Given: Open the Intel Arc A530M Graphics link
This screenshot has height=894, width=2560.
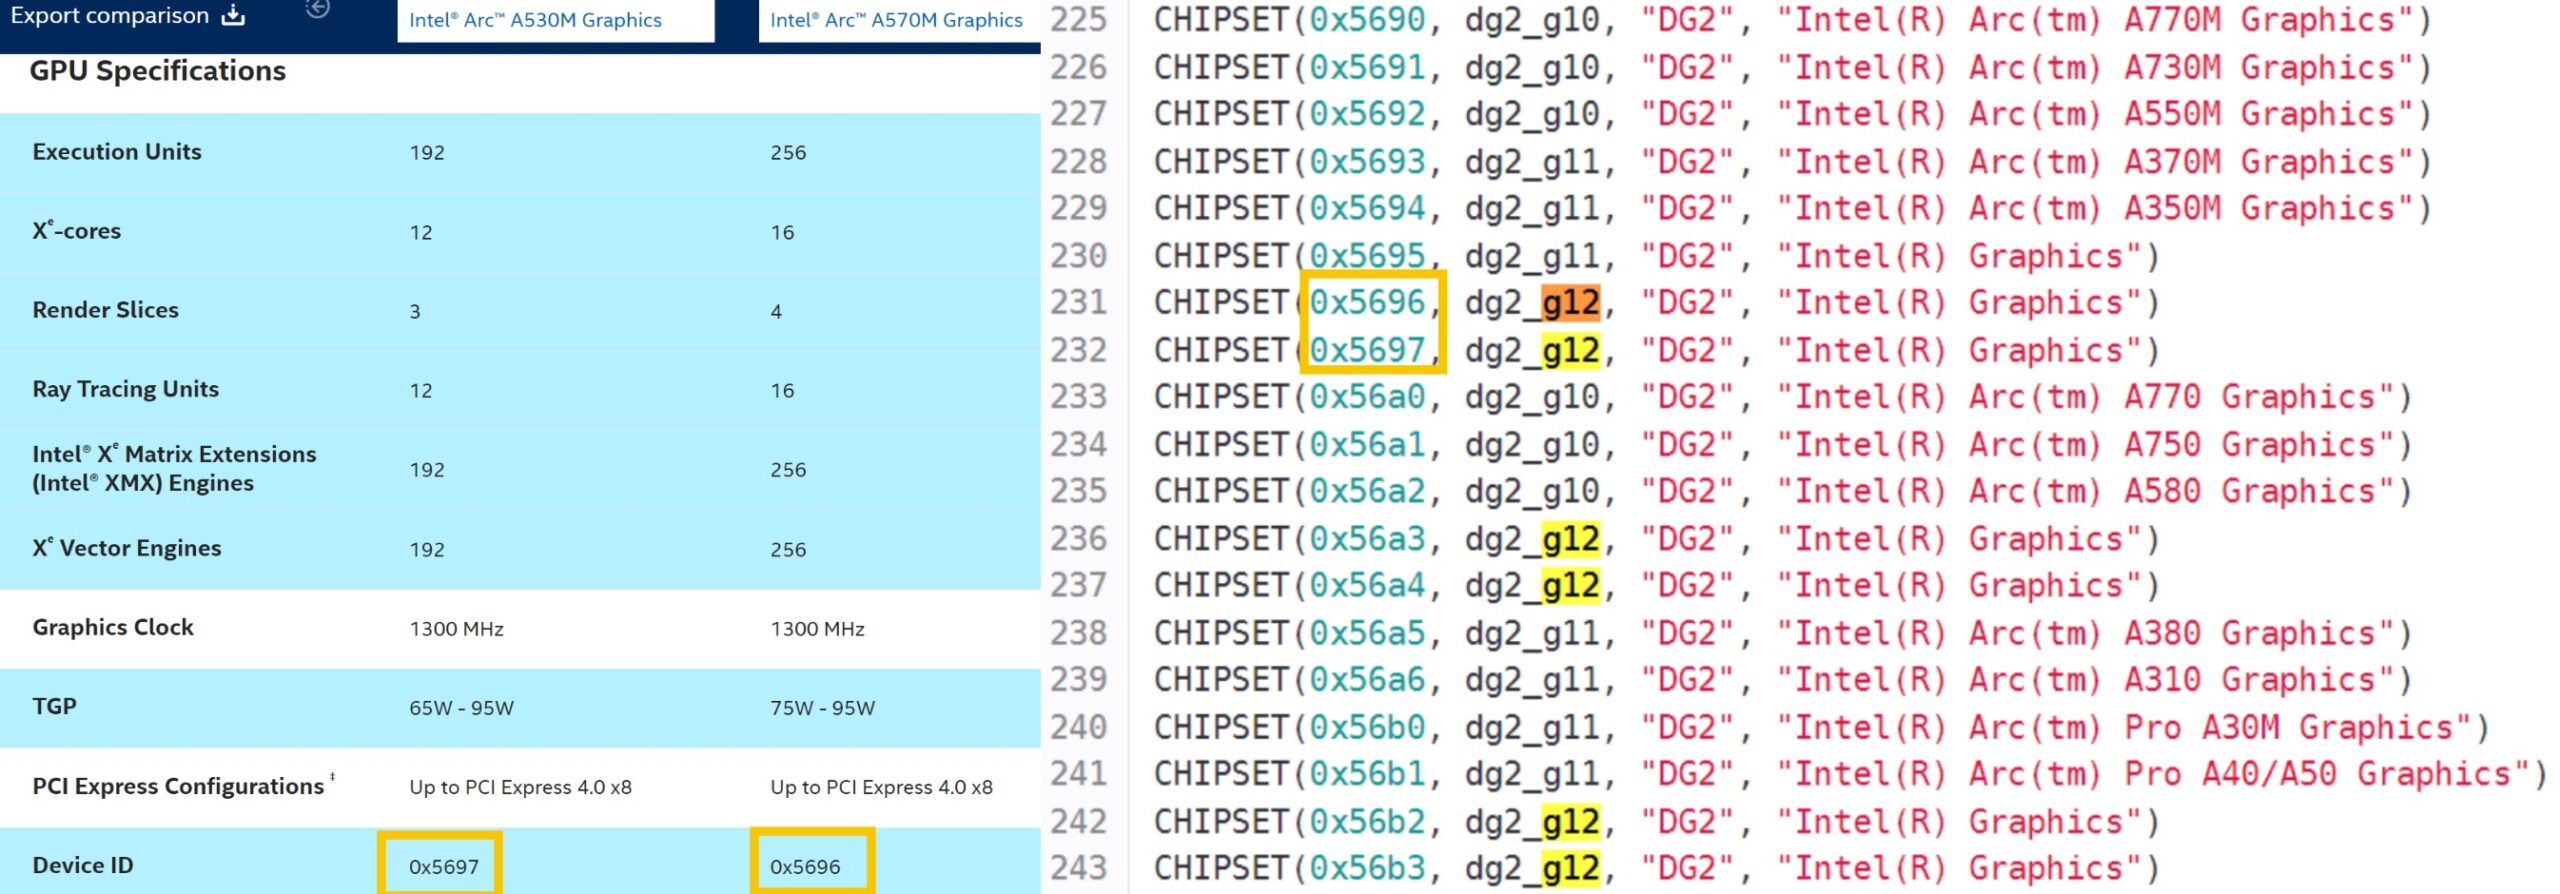Looking at the screenshot, I should [535, 20].
